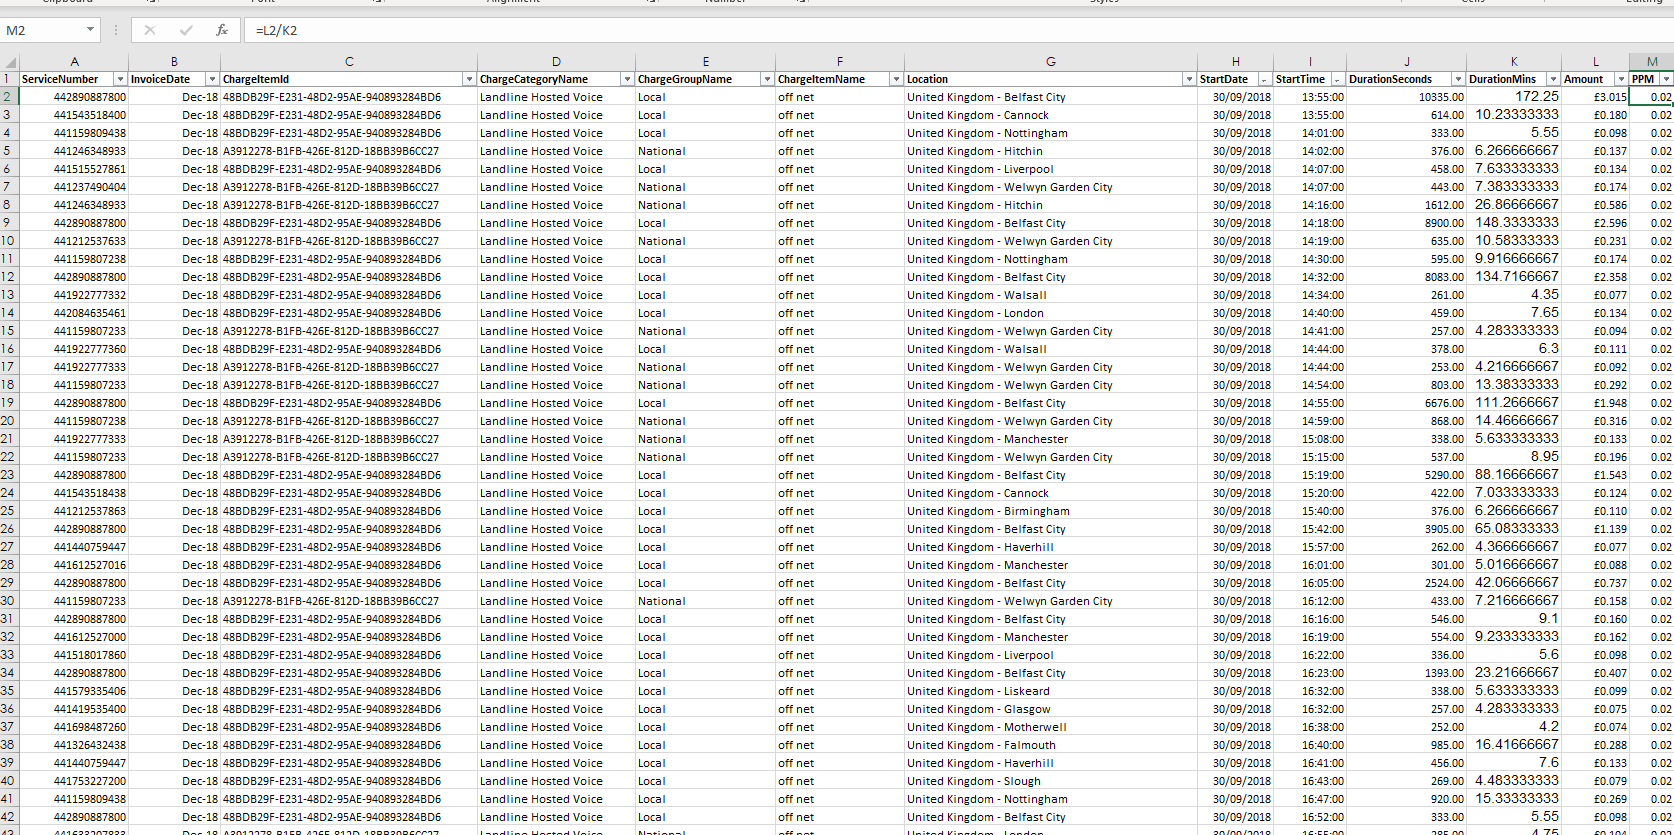Click the Amount value £3.015
This screenshot has height=835, width=1674.
point(1595,97)
